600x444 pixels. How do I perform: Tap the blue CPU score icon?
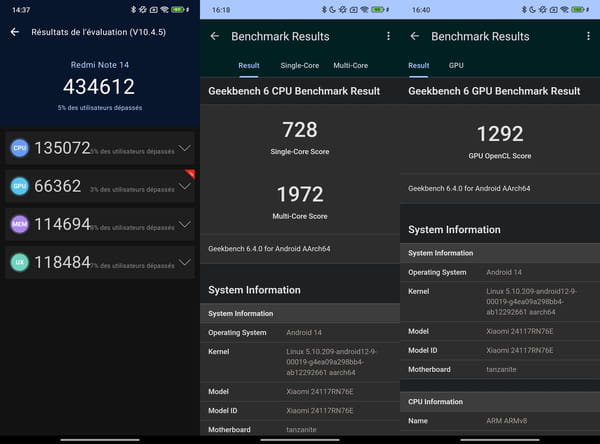point(20,148)
